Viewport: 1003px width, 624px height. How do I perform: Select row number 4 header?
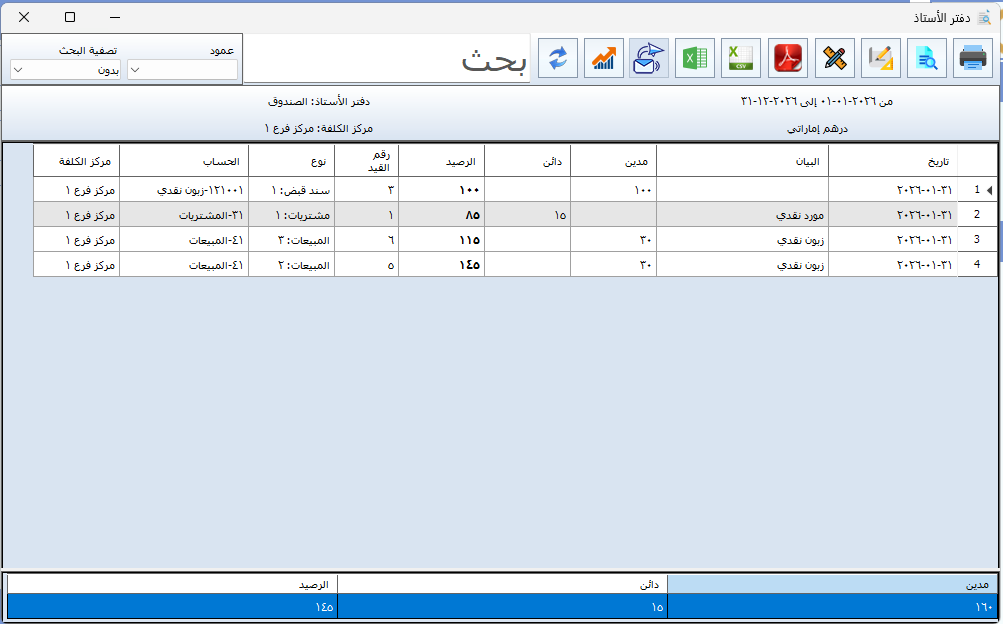coord(977,265)
